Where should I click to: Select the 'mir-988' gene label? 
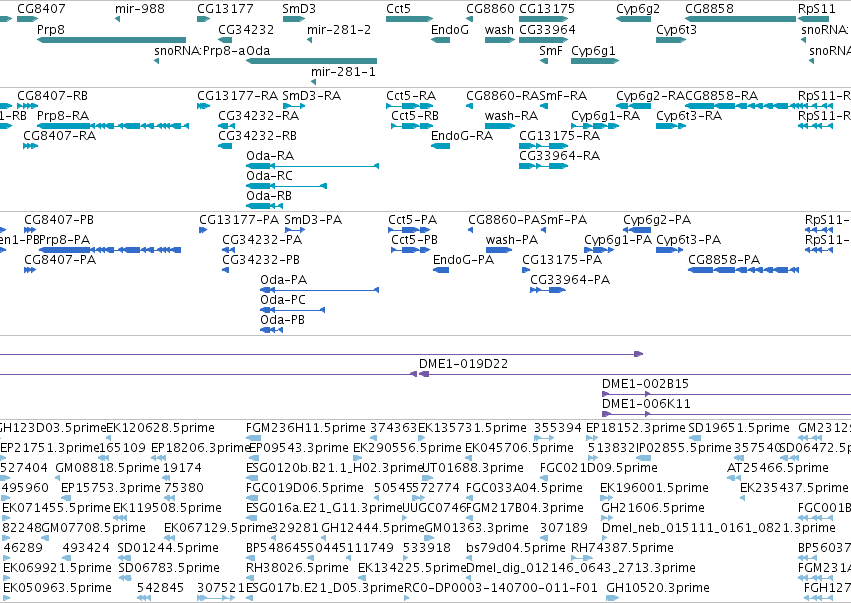click(x=140, y=9)
